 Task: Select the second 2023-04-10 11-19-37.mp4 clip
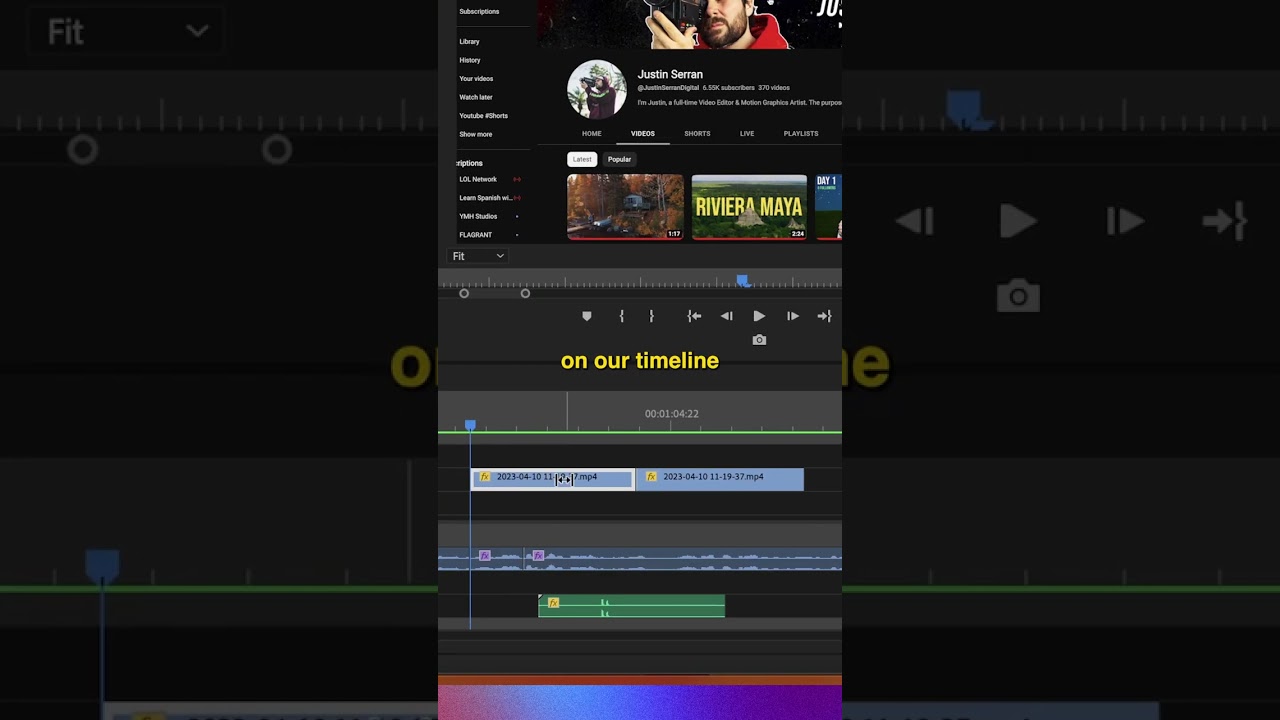pyautogui.click(x=719, y=478)
